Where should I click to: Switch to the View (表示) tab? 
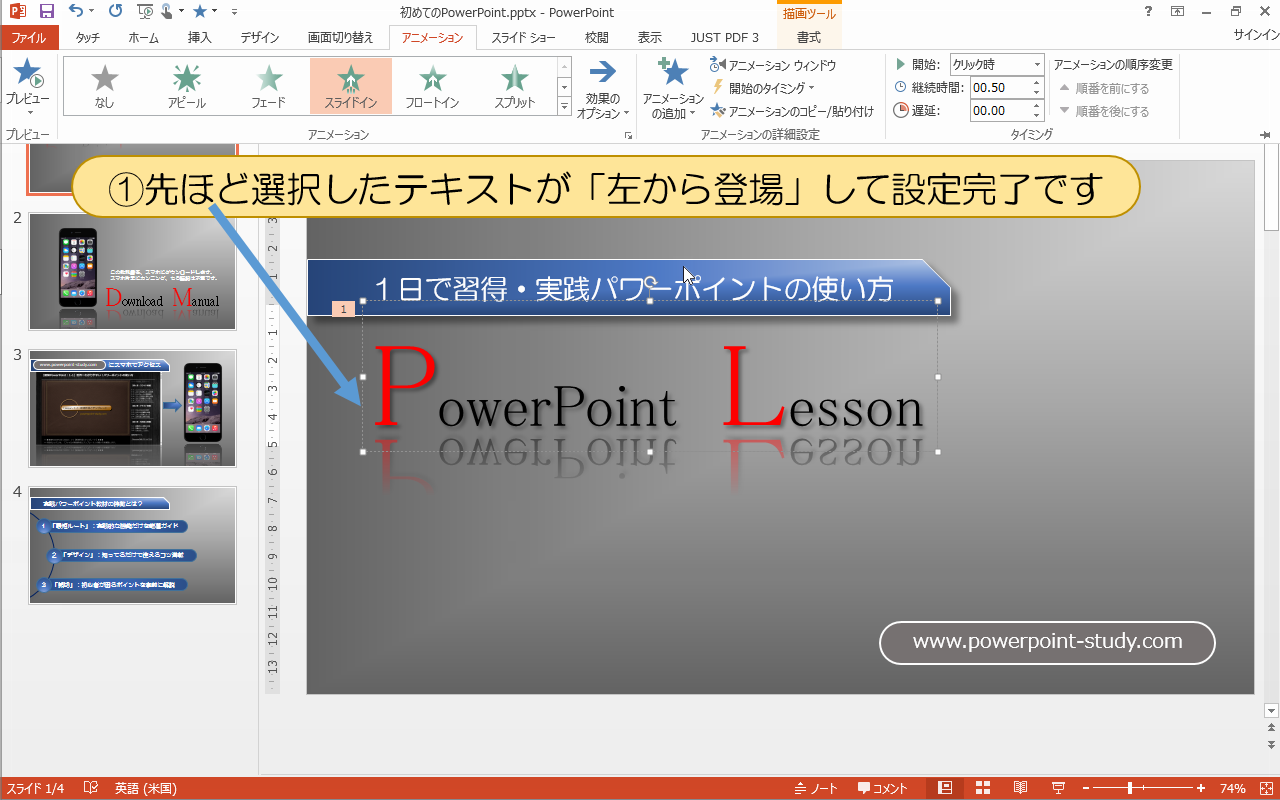[650, 38]
